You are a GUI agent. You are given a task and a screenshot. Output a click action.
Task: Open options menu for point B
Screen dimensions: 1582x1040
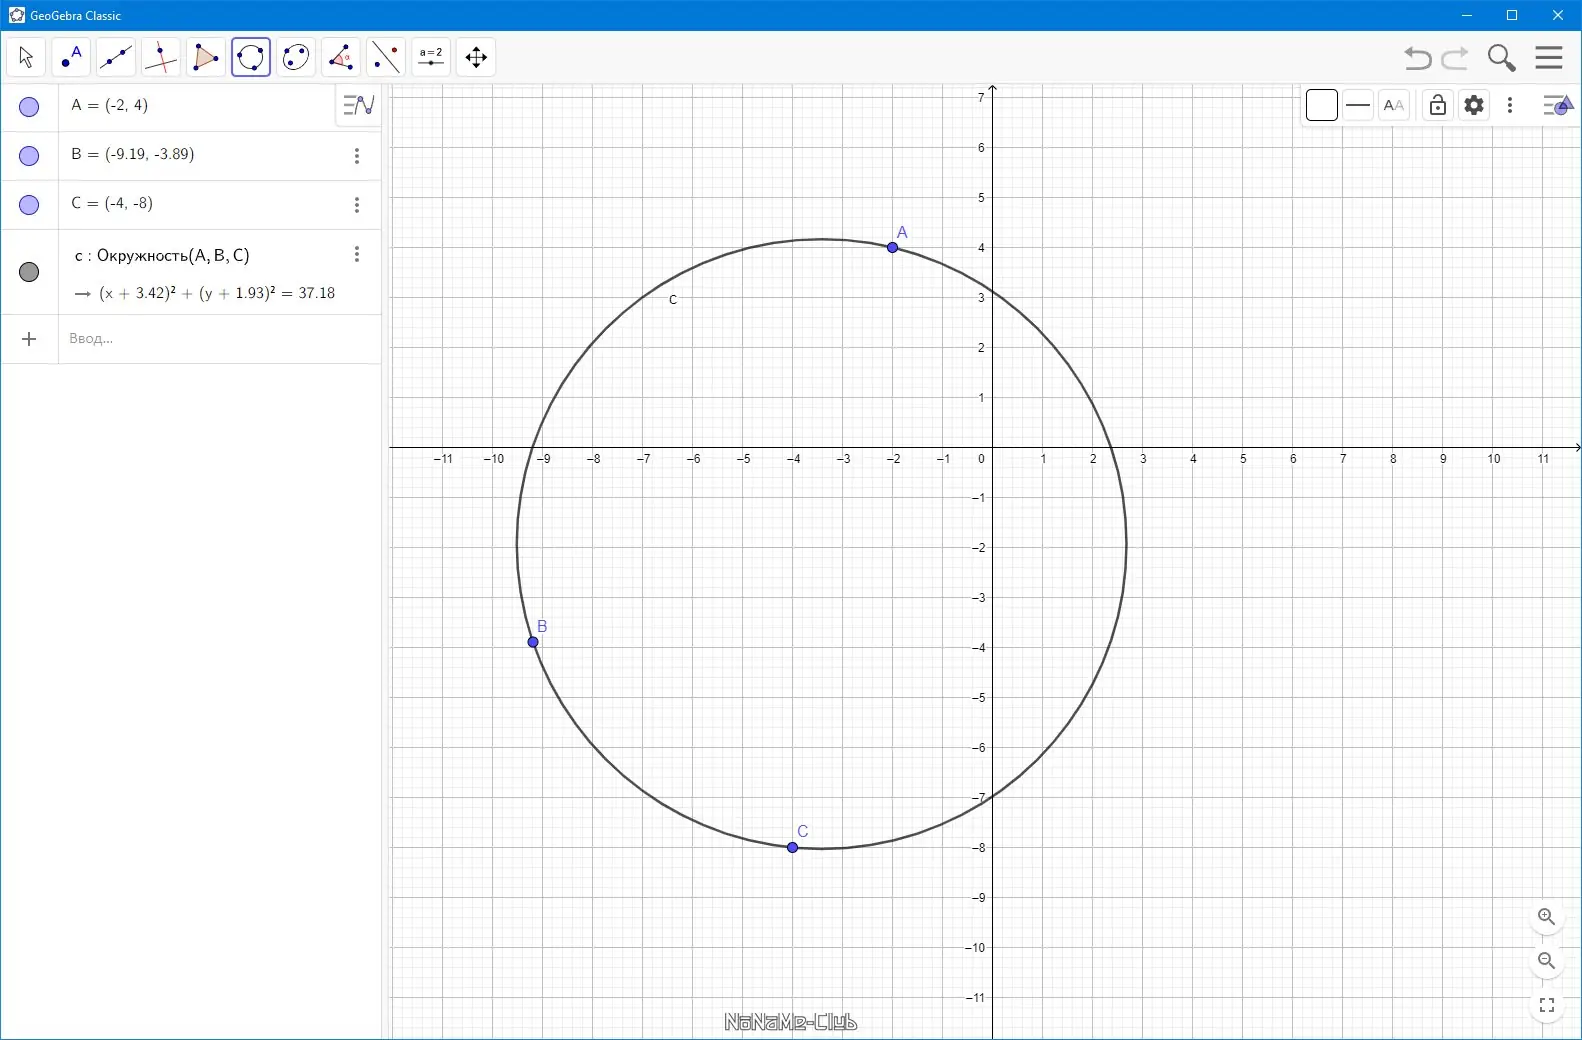tap(357, 156)
